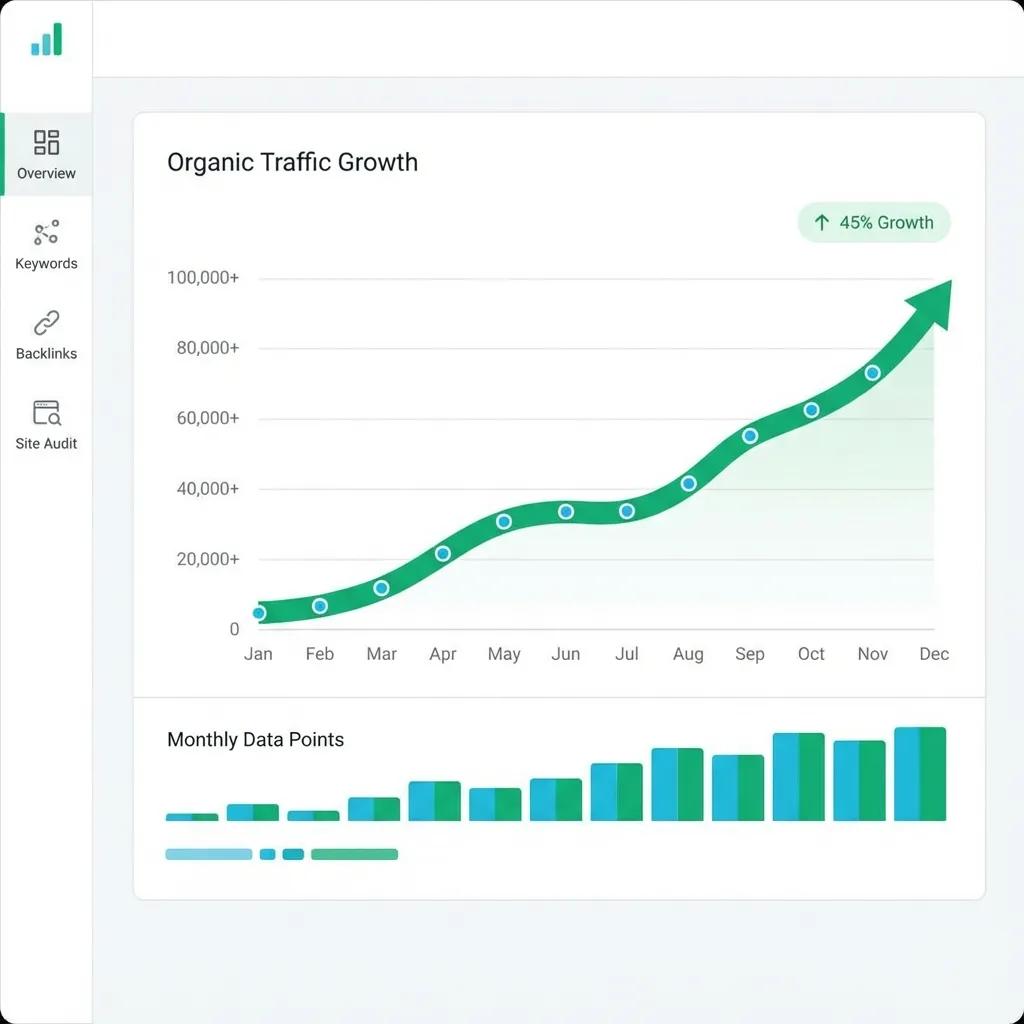This screenshot has height=1024, width=1024.
Task: Click the green legend color swatch
Action: pos(356,854)
